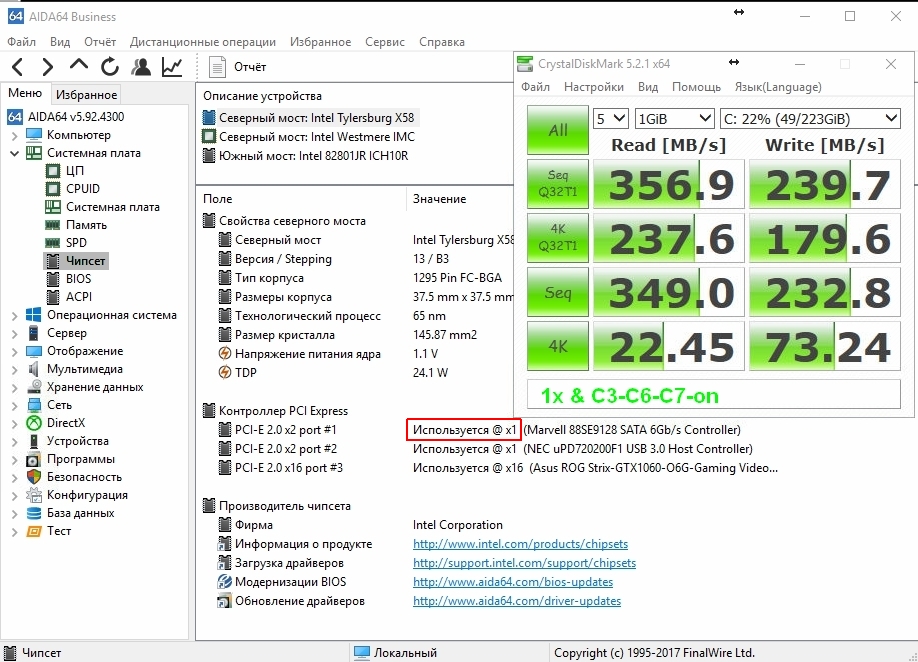This screenshot has width=918, height=662.
Task: Open the aida64.com/driver-updates link
Action: pos(517,601)
